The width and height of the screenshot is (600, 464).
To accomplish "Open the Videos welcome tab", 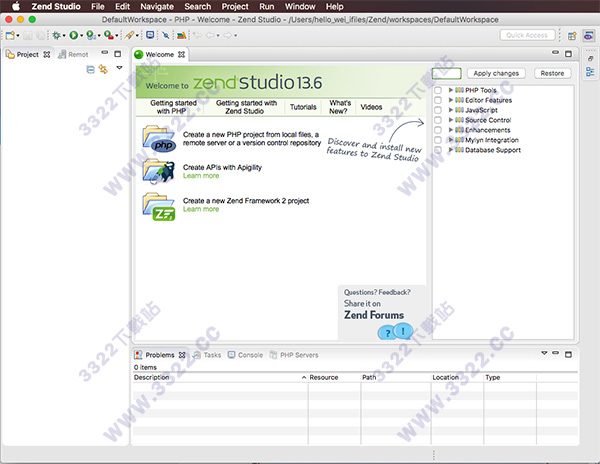I will click(371, 107).
